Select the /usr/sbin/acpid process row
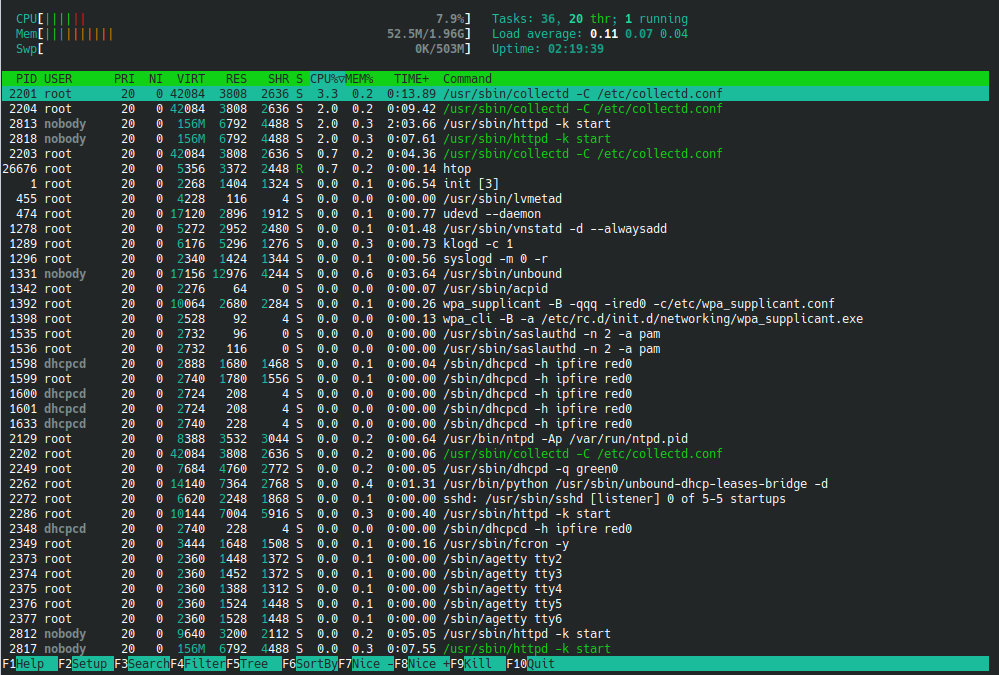This screenshot has width=999, height=675. (x=495, y=288)
